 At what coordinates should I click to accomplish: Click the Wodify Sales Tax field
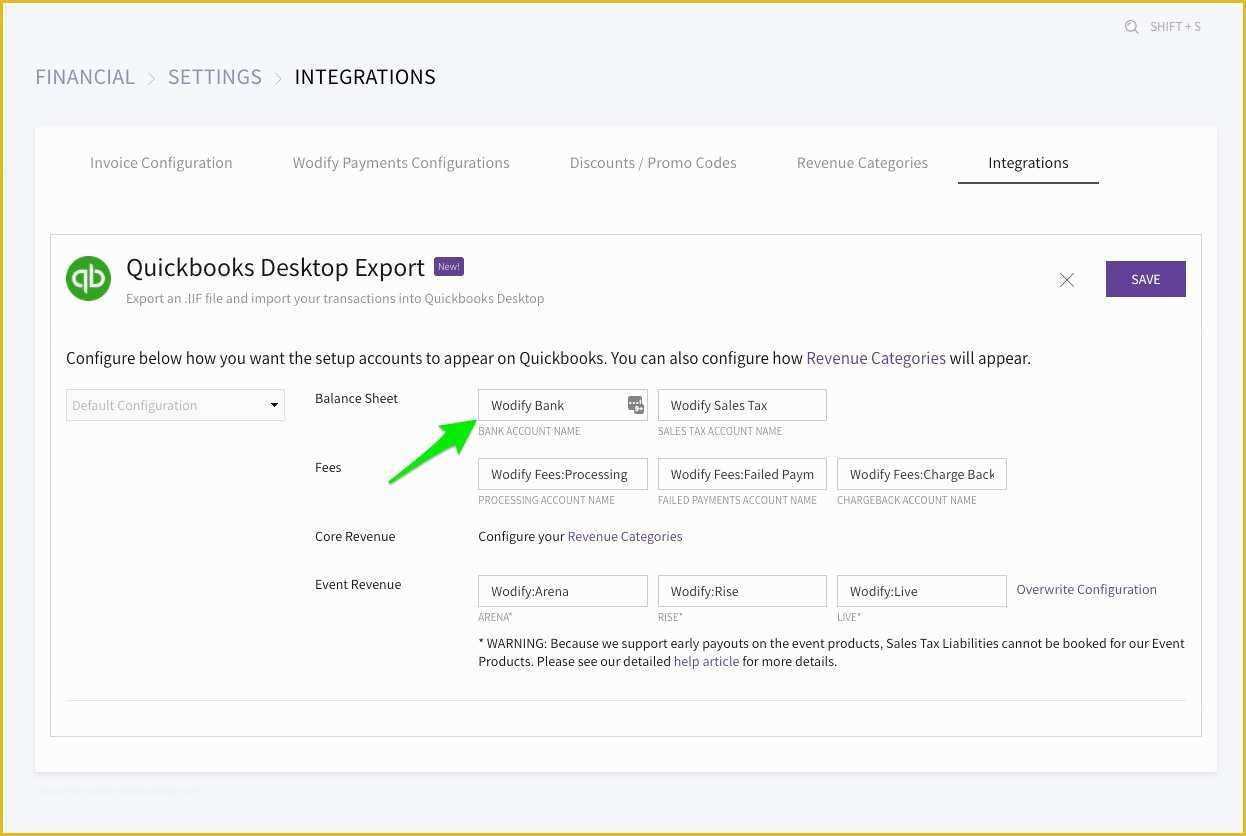(742, 405)
